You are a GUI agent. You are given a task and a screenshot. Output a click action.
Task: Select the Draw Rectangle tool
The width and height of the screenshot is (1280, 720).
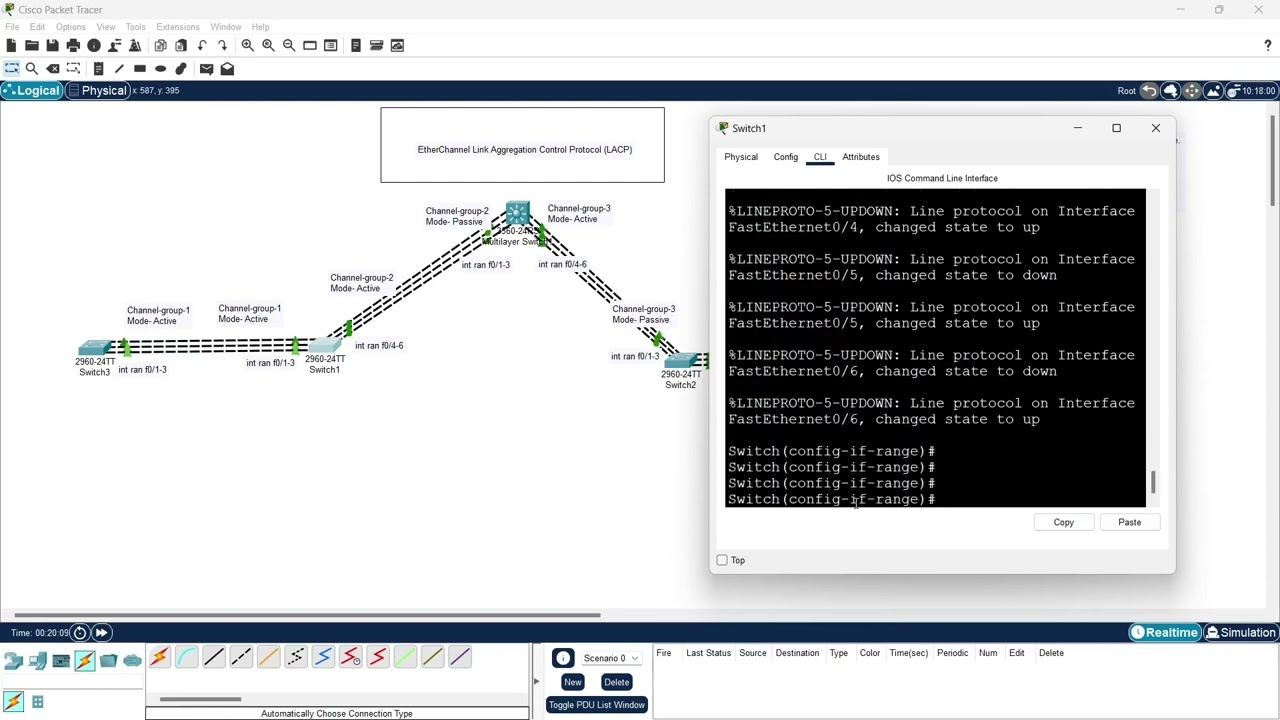(x=140, y=69)
